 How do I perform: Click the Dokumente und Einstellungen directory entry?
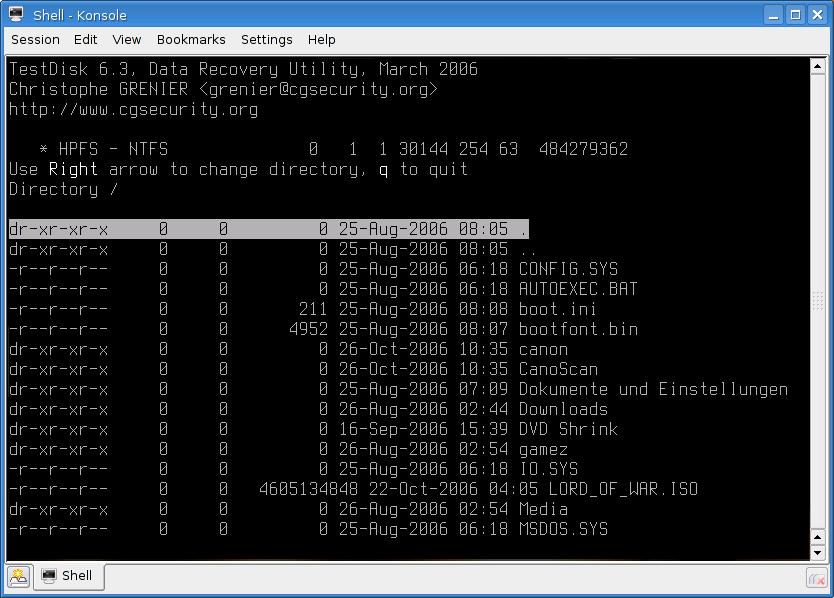point(398,389)
